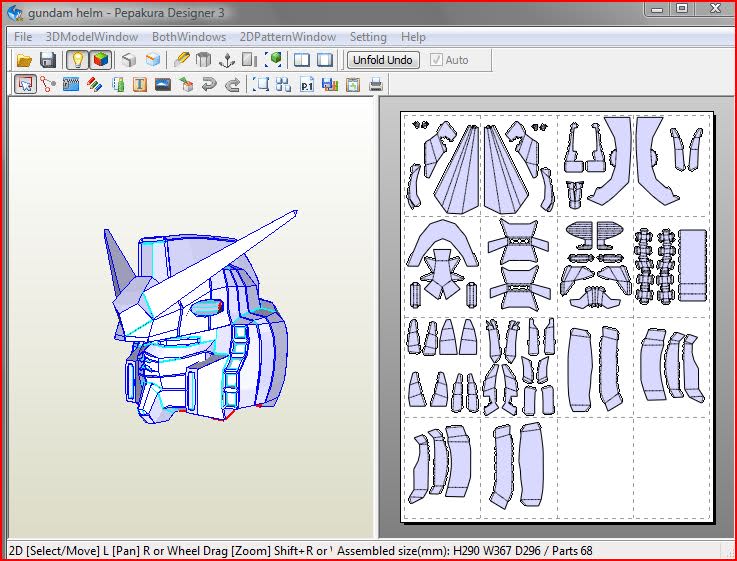Click the anchor icon in toolbar
The image size is (737, 561).
[x=226, y=60]
